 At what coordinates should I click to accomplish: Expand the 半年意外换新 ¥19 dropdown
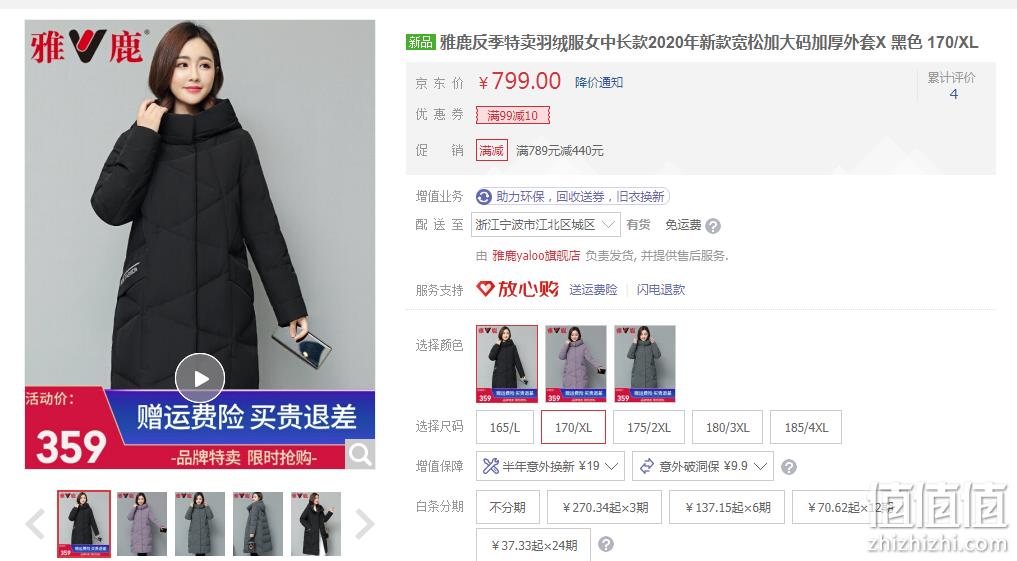551,466
